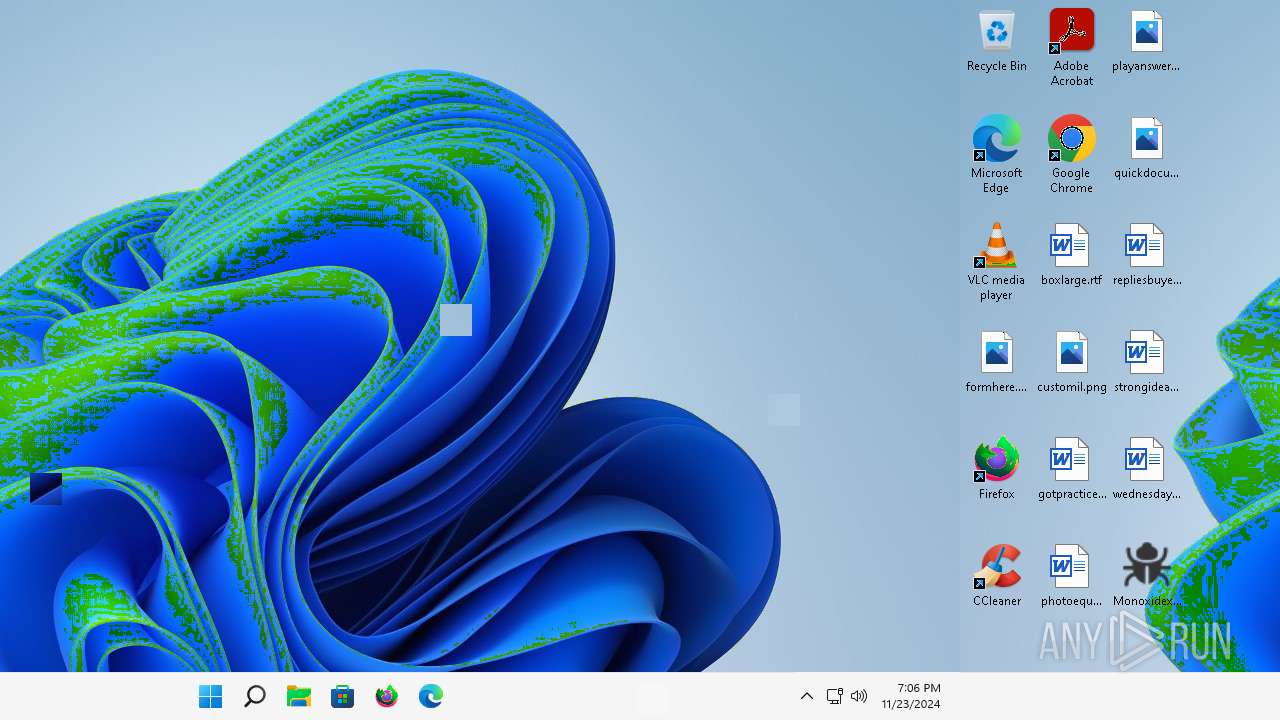Select the Monoxidex bug icon file

pos(1146,576)
